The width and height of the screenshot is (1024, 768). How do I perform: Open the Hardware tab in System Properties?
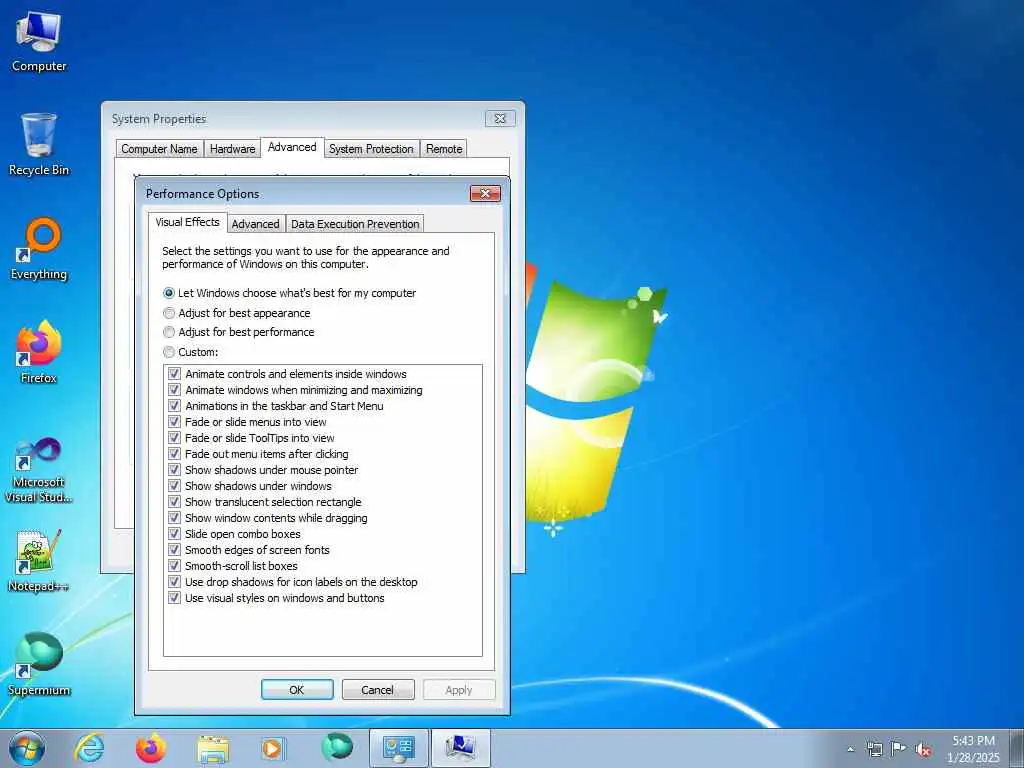(232, 149)
